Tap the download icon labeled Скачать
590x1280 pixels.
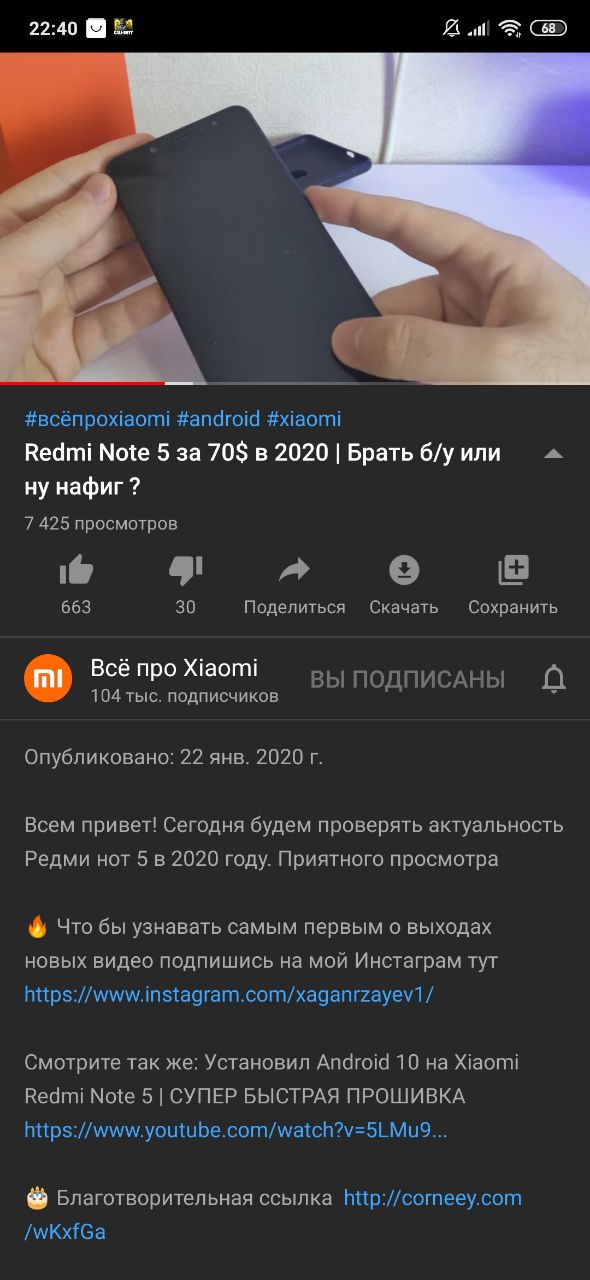pos(403,571)
